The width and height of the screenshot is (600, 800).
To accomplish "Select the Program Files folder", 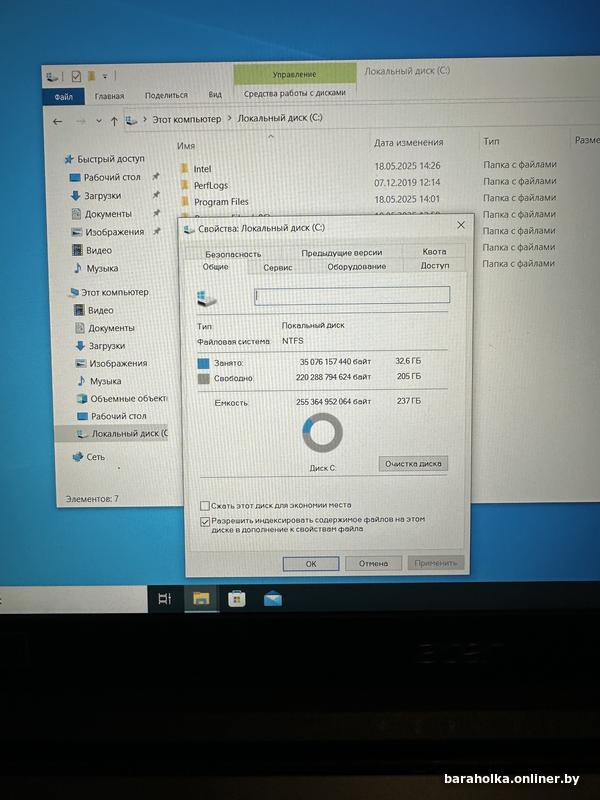I will [x=221, y=202].
